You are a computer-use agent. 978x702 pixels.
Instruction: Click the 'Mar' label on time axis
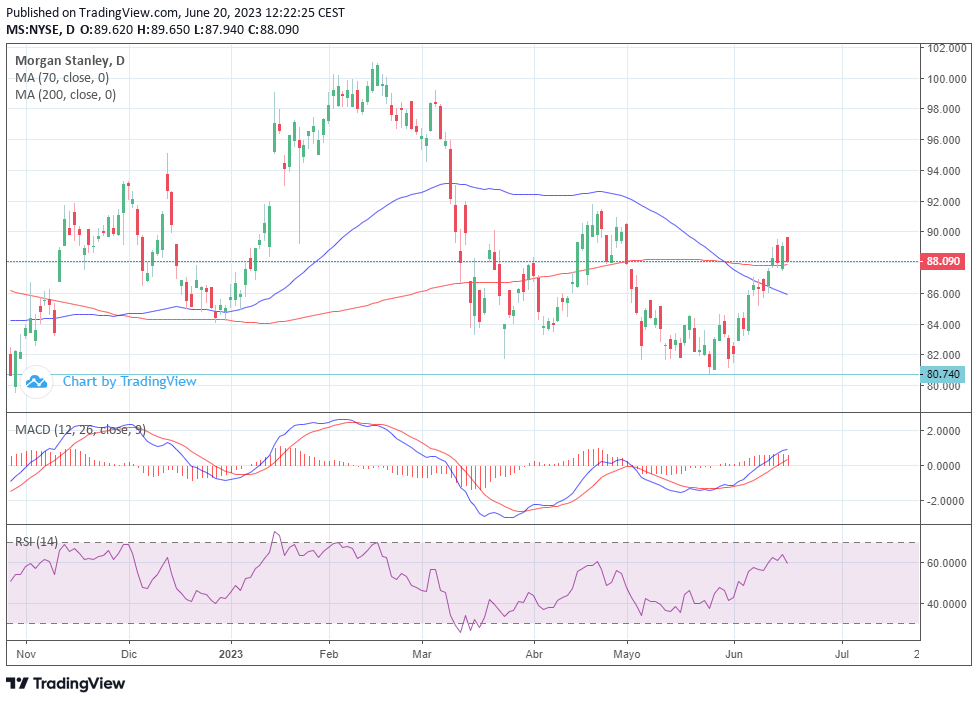pos(422,654)
